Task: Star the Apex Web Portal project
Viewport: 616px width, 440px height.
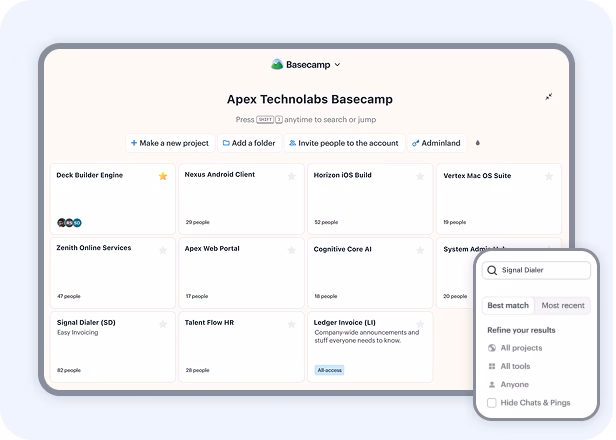Action: click(x=292, y=250)
